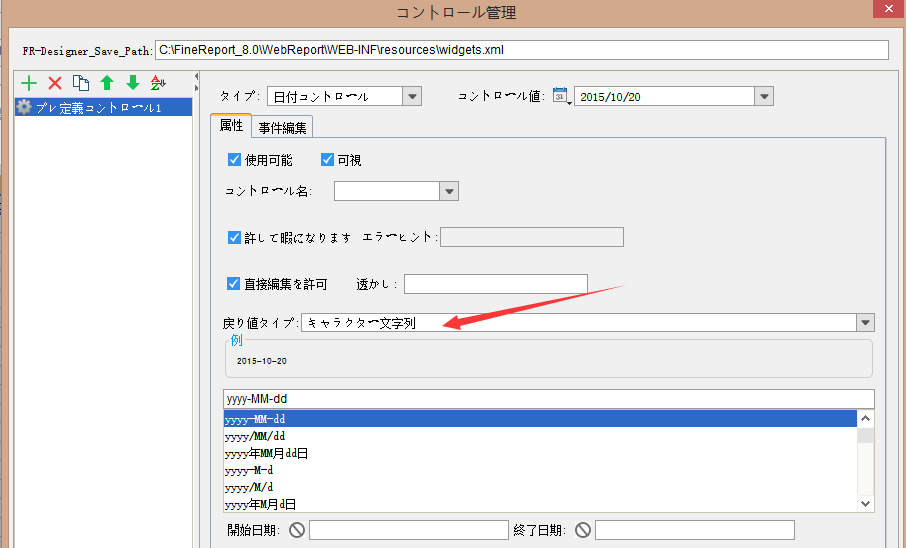
Task: Click the panel collapse arrows on divider
Action: 196,82
